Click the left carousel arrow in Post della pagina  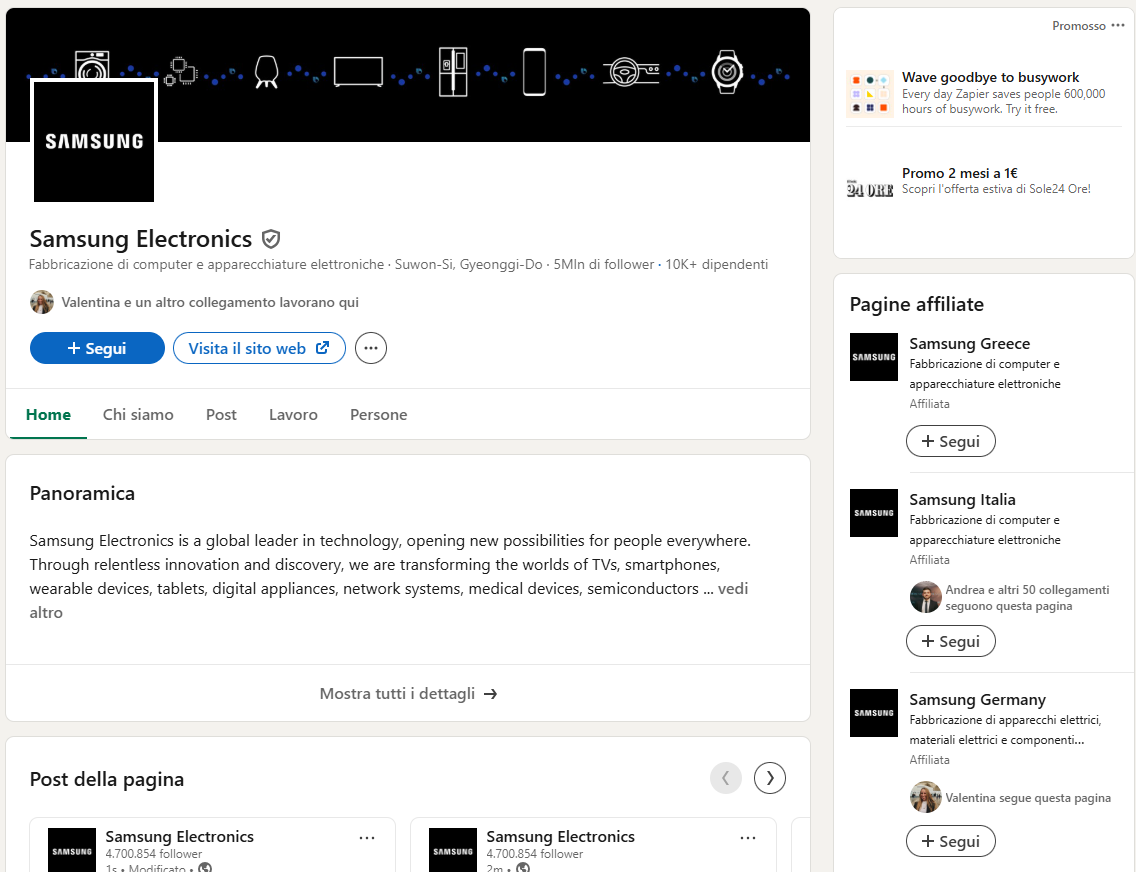[x=726, y=778]
